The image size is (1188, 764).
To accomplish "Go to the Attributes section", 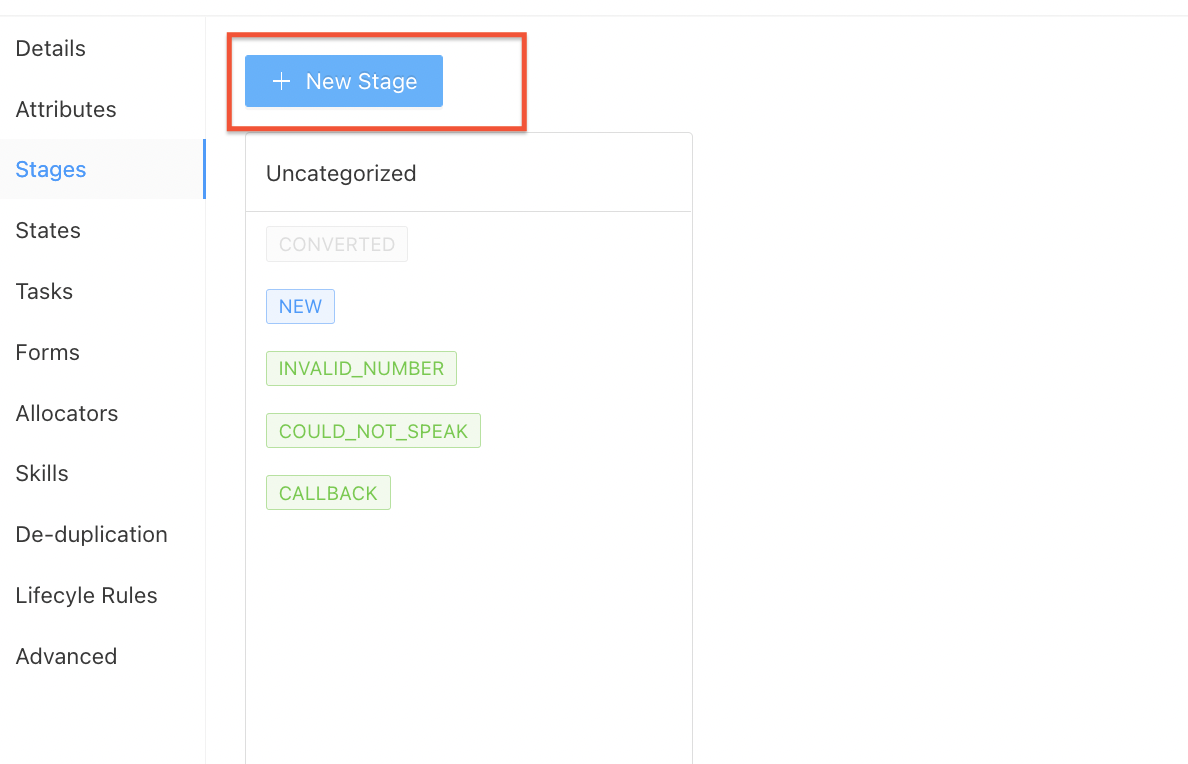I will pyautogui.click(x=66, y=109).
